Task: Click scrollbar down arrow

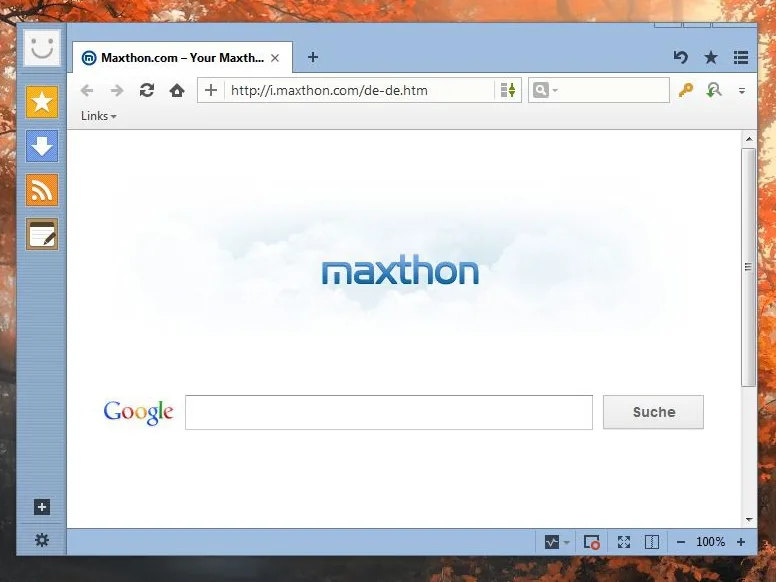Action: click(749, 520)
